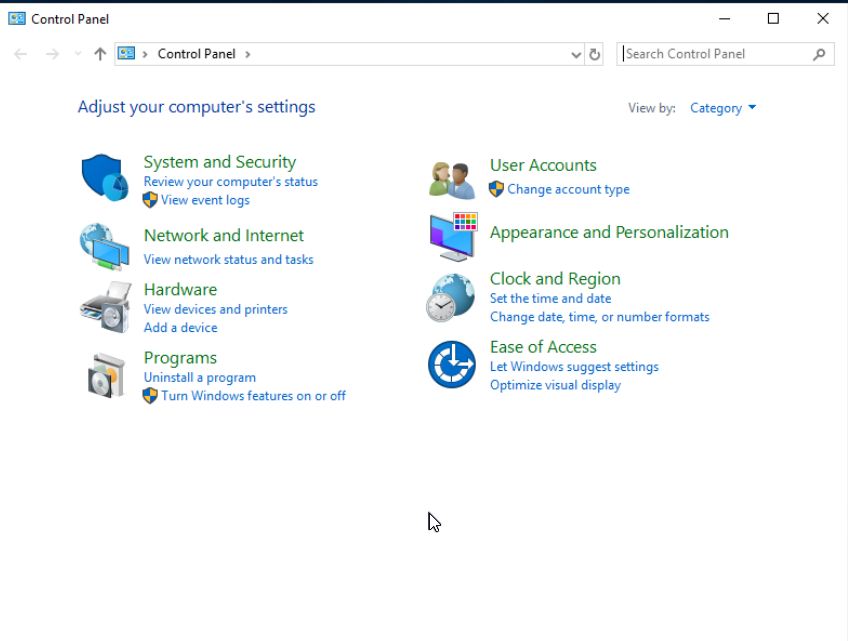Click the Network and Internet globe icon
Image resolution: width=848 pixels, height=641 pixels.
click(x=105, y=247)
